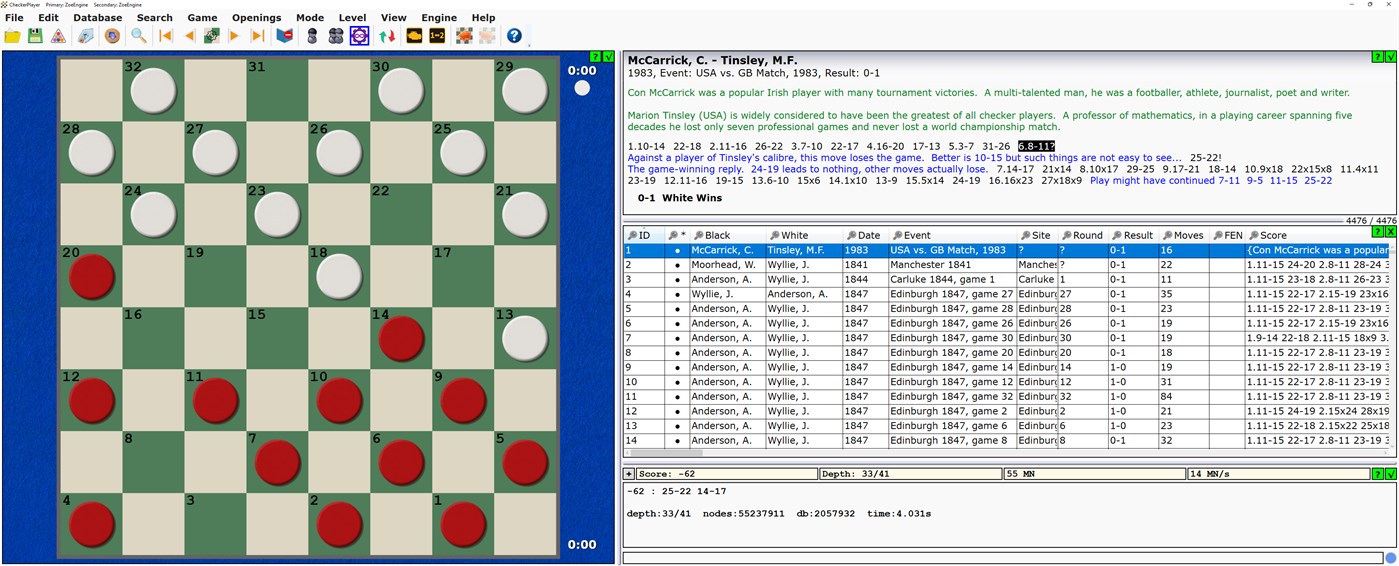
Task: Filter by Result column search icon
Action: pyautogui.click(x=1116, y=236)
